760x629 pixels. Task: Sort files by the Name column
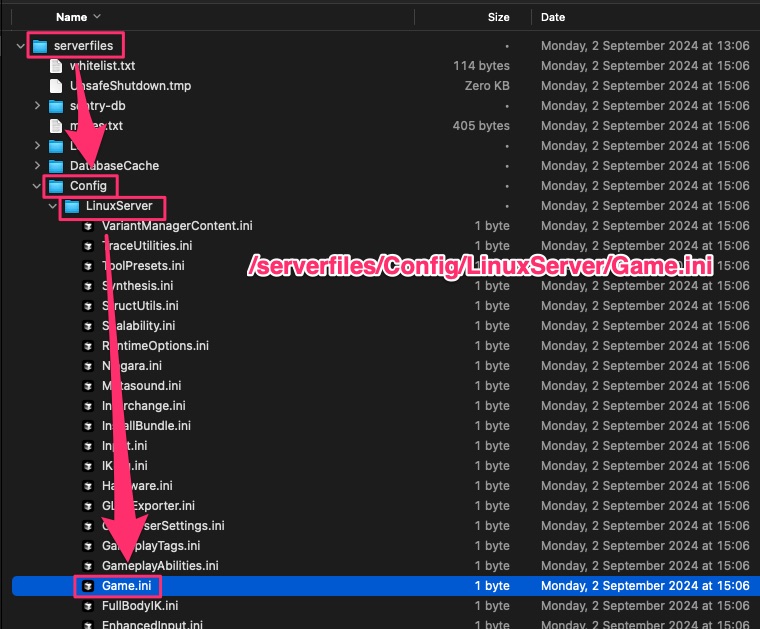pyautogui.click(x=71, y=17)
